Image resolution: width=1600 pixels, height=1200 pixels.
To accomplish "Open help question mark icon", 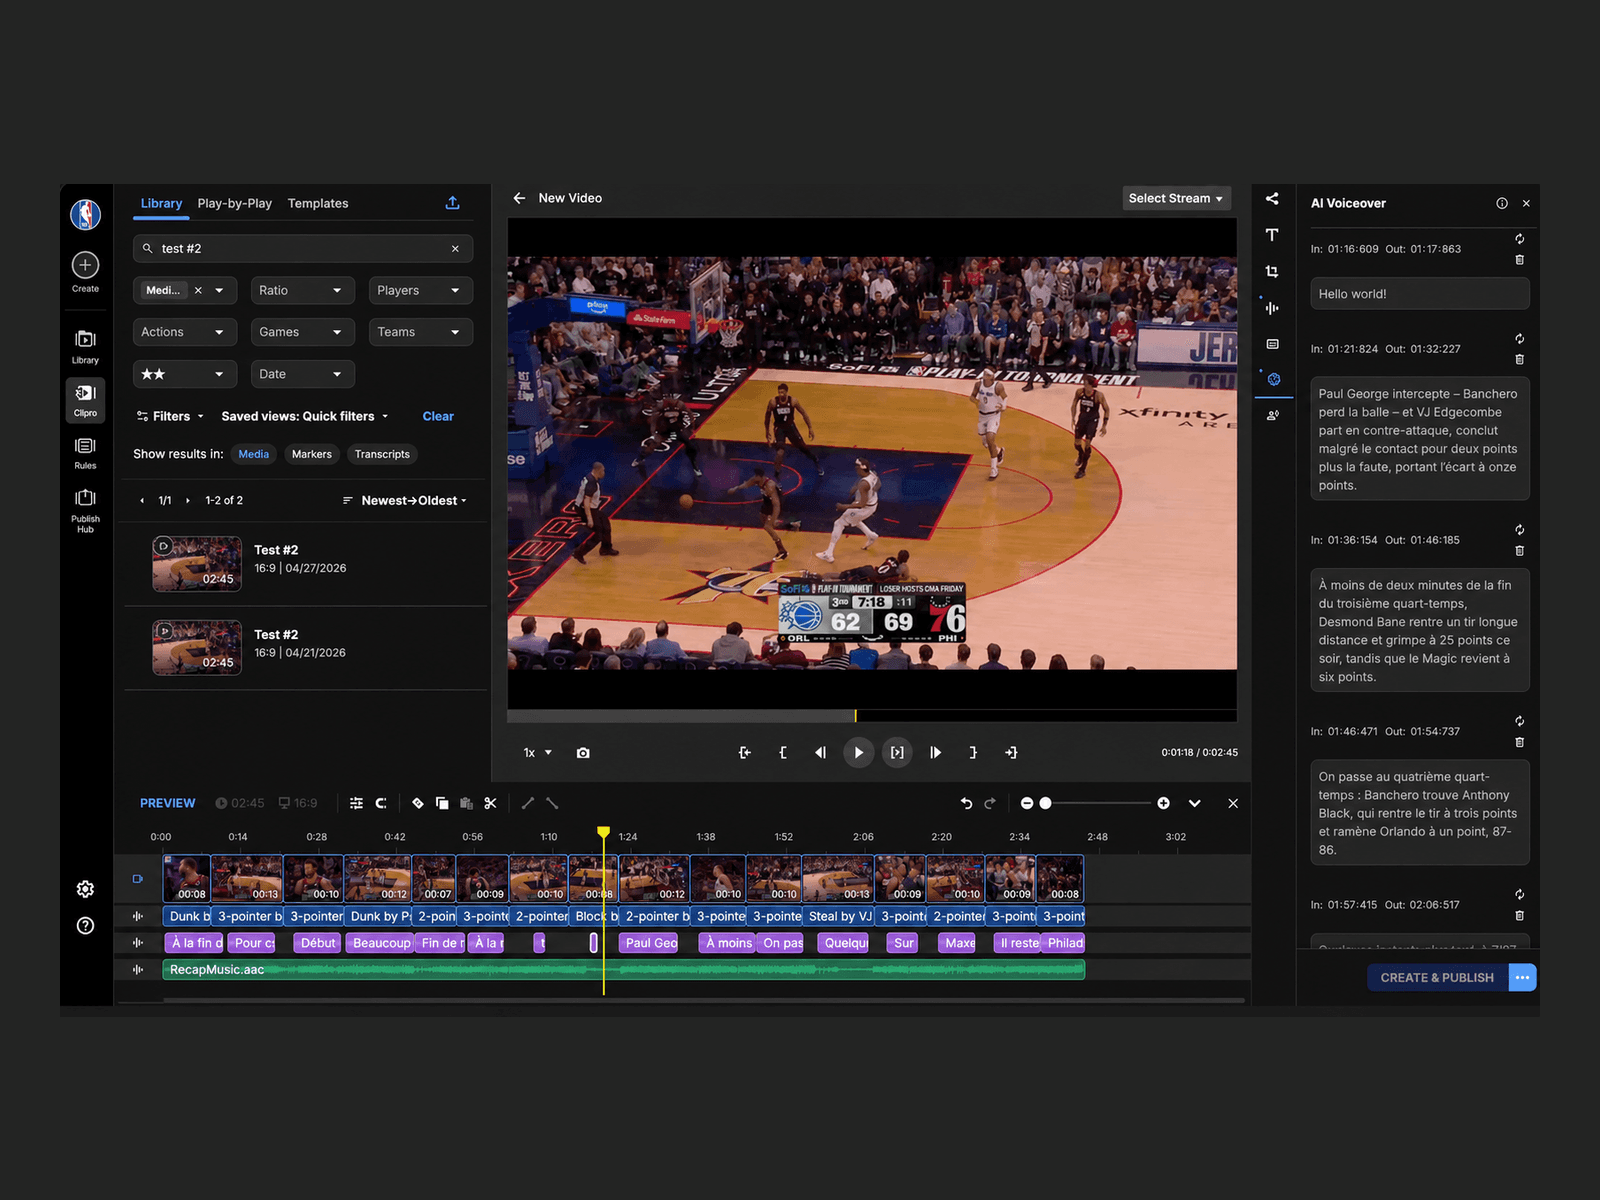I will 85,926.
